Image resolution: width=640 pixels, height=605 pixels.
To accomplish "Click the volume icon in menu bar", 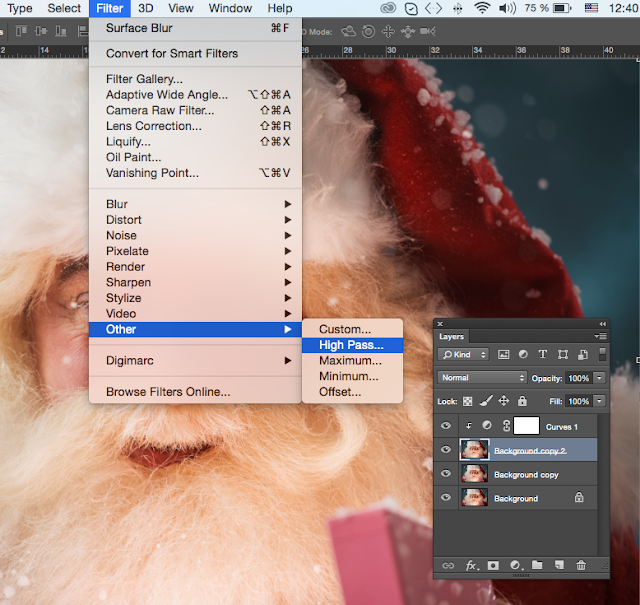I will point(507,8).
